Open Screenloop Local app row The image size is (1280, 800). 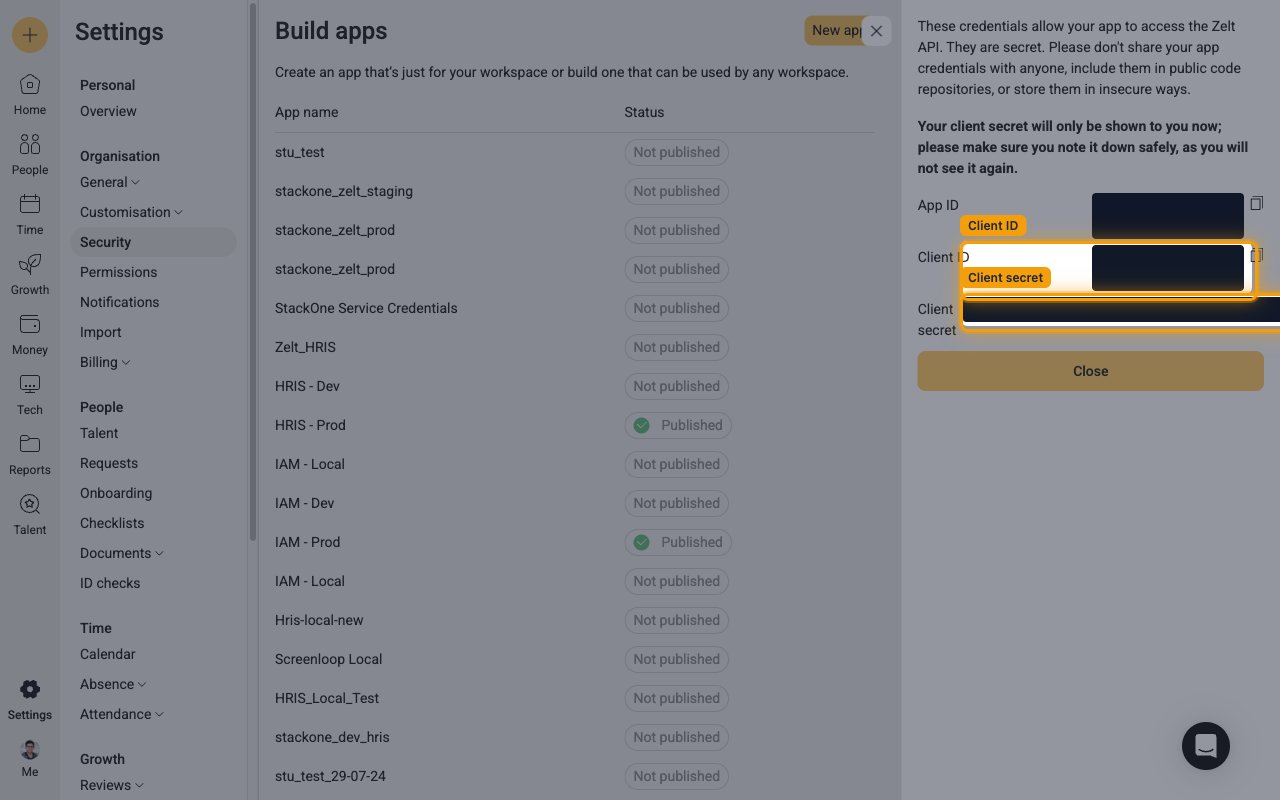point(574,659)
